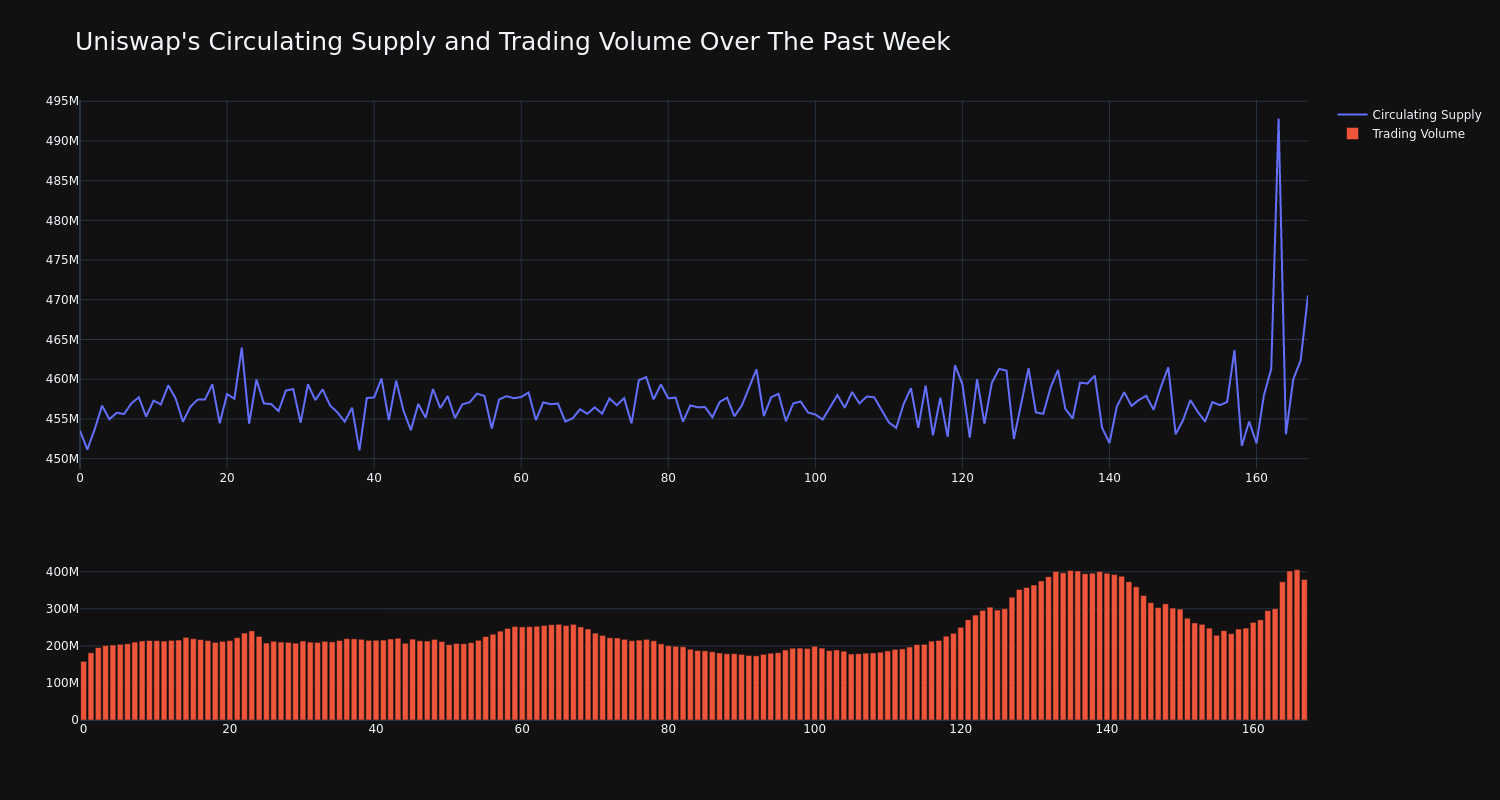Click x-axis tick 80 on supply chart

tap(668, 478)
